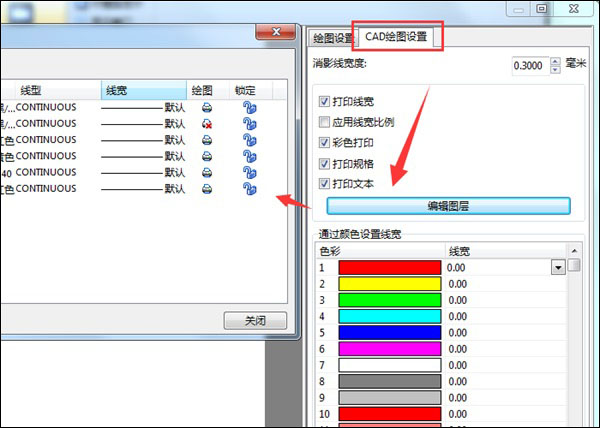Select the red swatch for color 10

point(390,414)
